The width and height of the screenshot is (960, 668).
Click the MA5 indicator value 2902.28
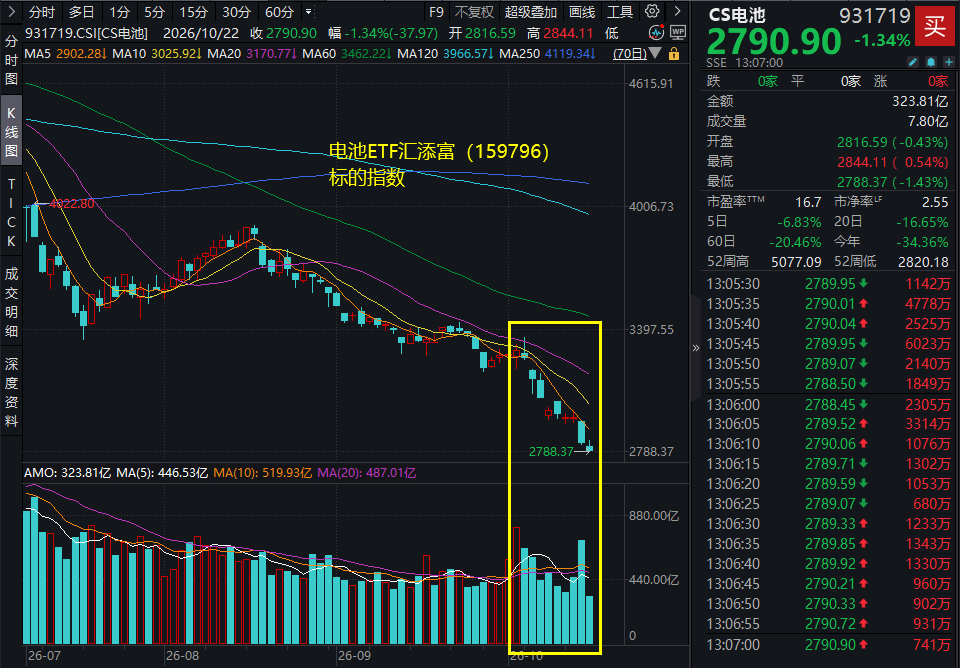(x=81, y=54)
